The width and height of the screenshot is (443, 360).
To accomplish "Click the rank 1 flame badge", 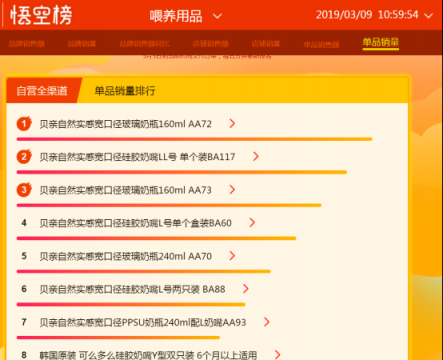I will [24, 123].
